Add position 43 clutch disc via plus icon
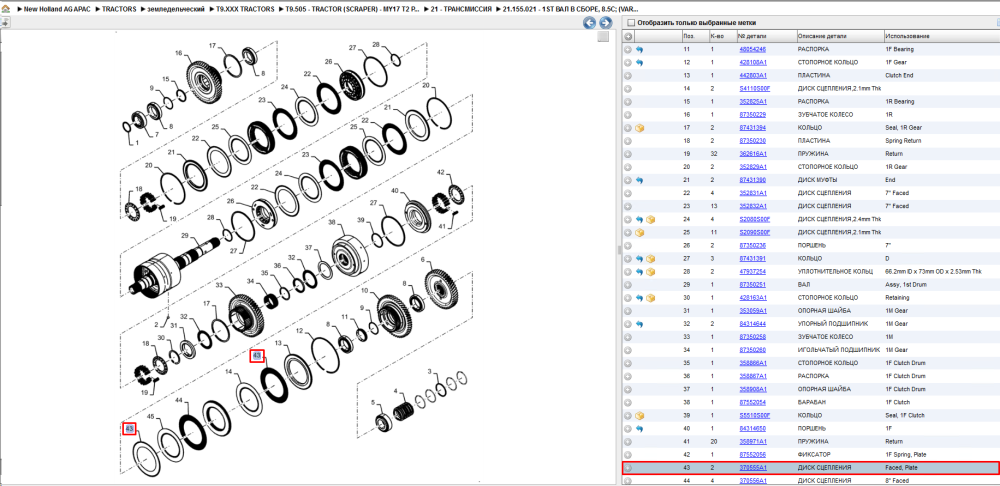This screenshot has width=1000, height=486. tap(628, 468)
